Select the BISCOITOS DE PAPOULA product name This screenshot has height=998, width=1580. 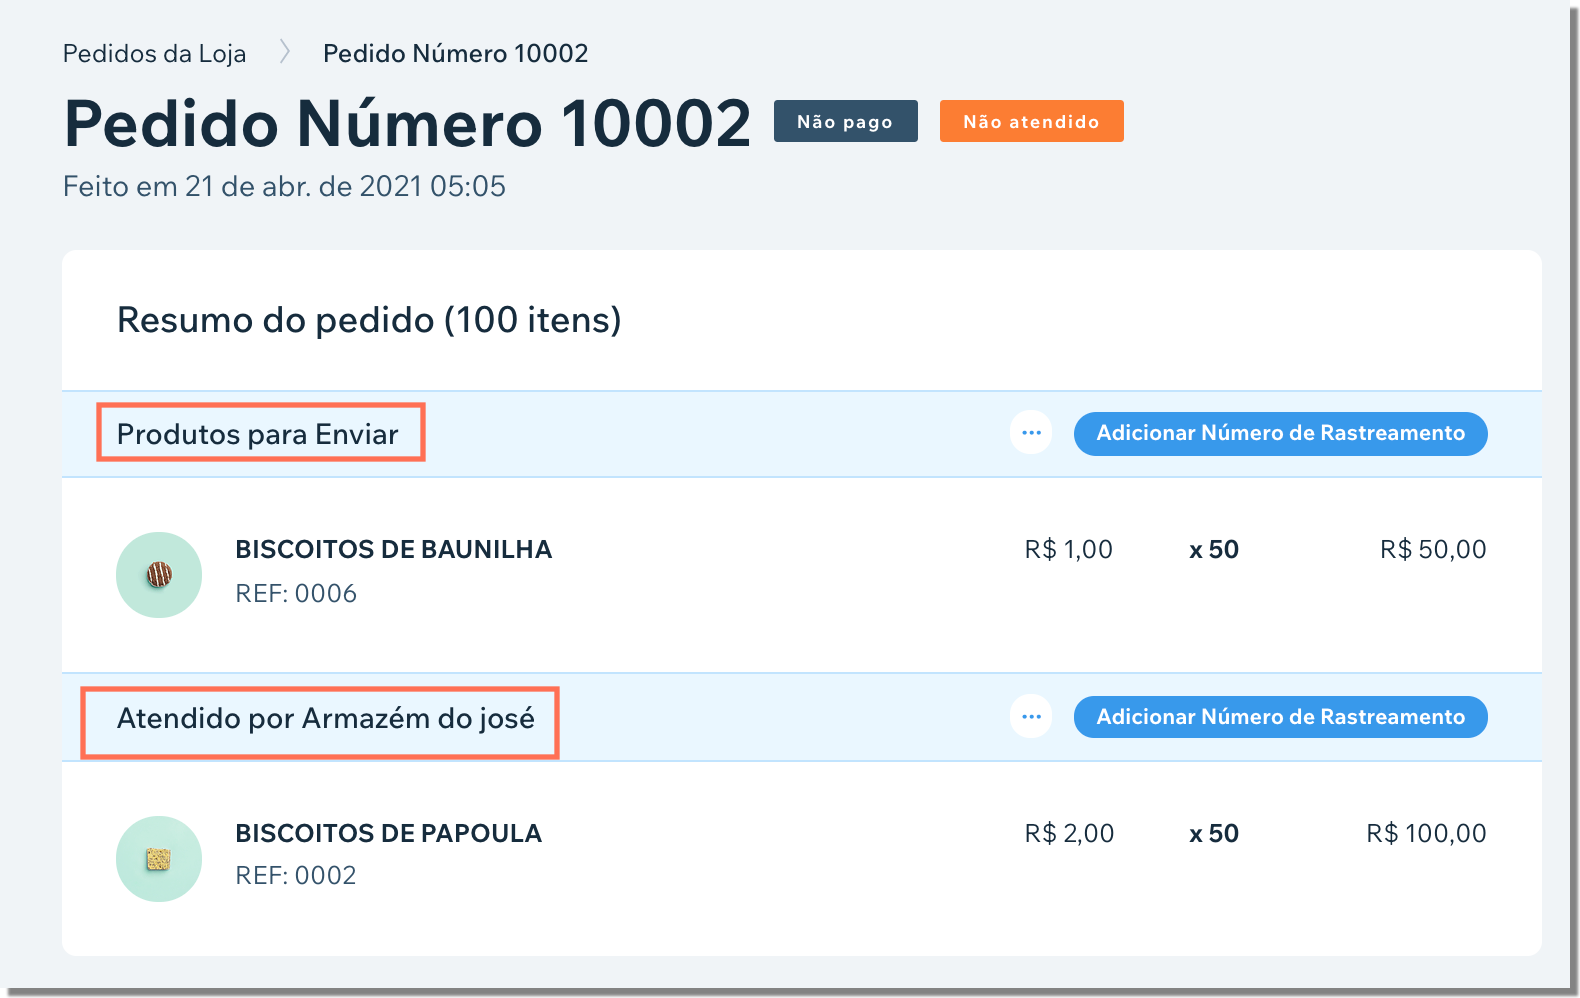click(388, 833)
